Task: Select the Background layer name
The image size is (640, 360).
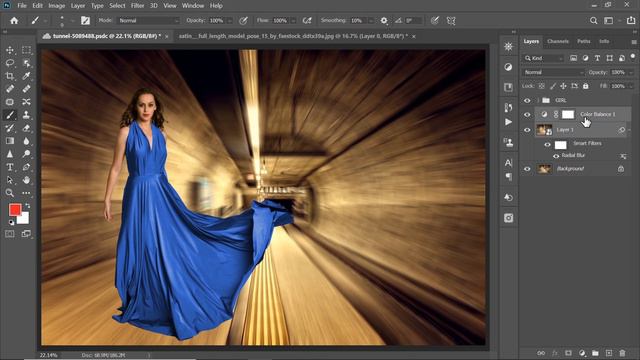Action: (x=570, y=169)
